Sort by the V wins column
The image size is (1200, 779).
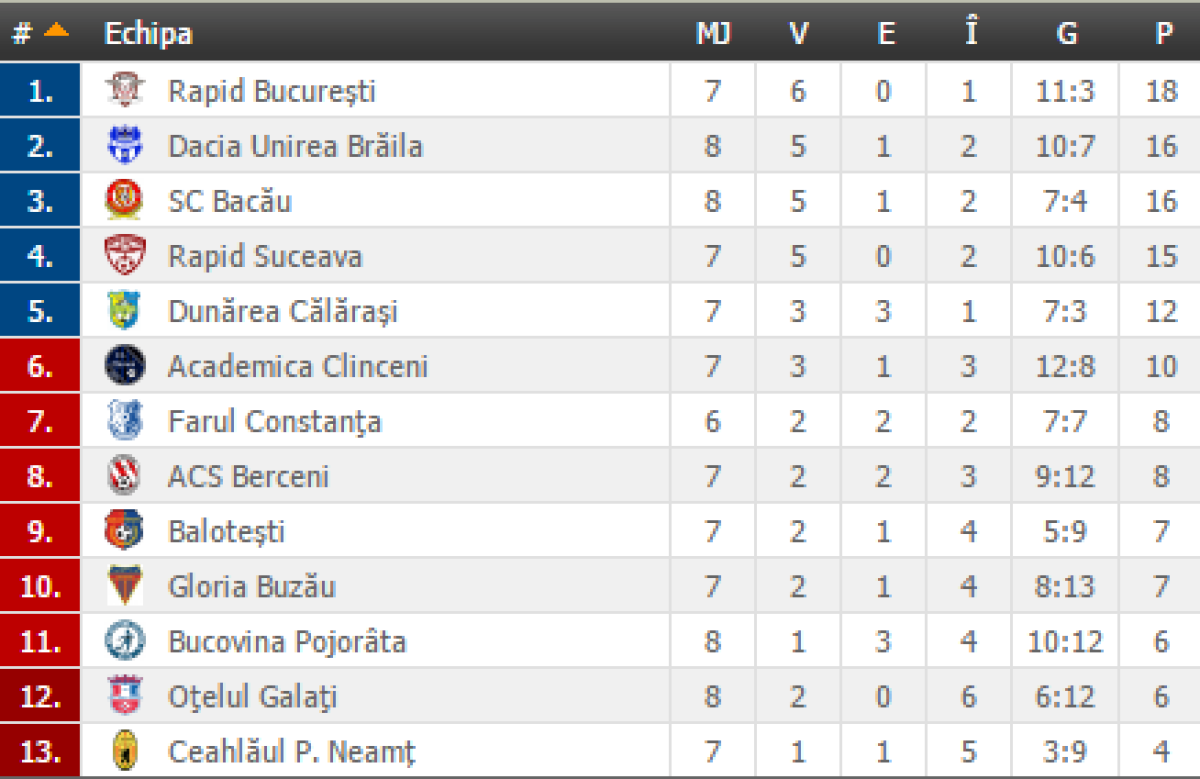click(798, 32)
